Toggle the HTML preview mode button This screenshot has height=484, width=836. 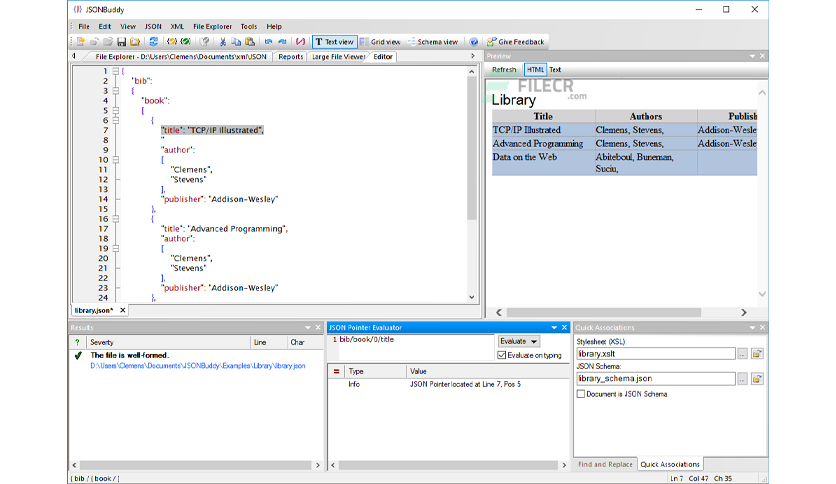535,70
